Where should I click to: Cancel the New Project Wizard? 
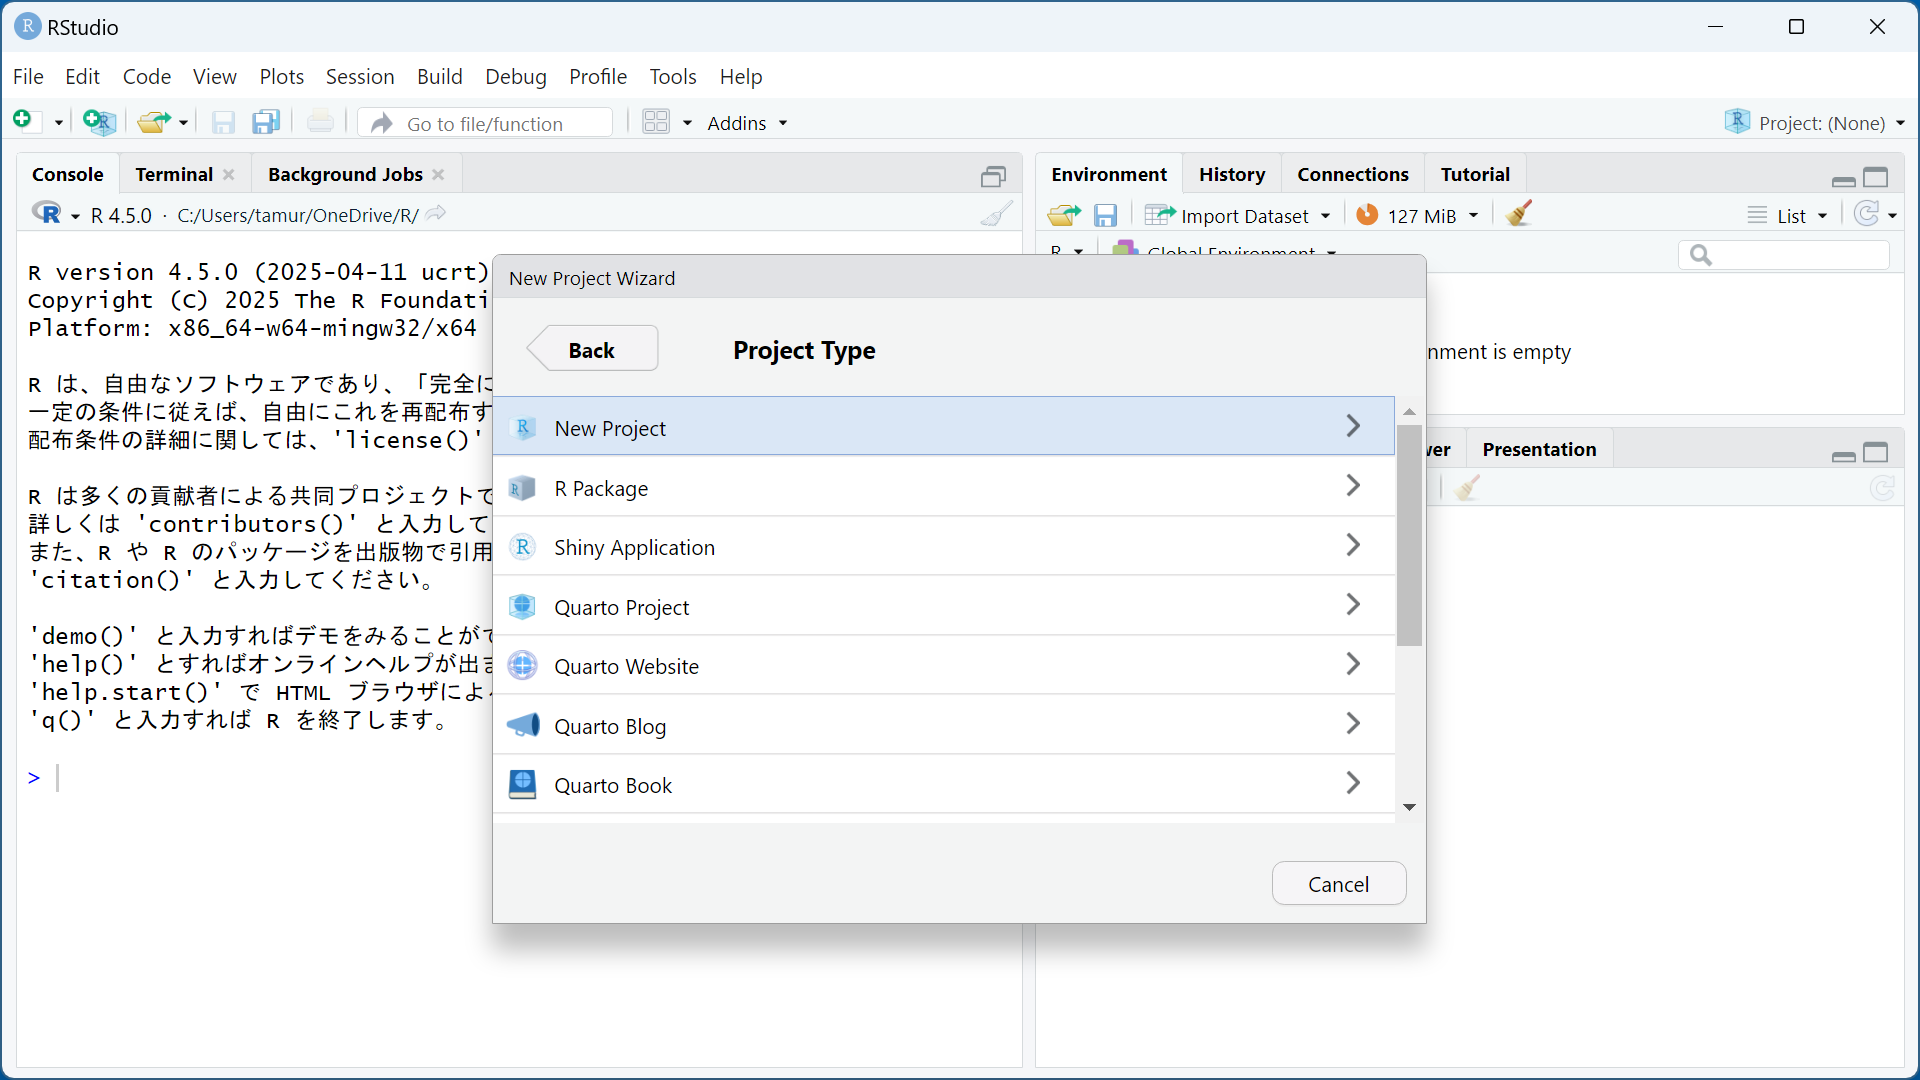1338,884
